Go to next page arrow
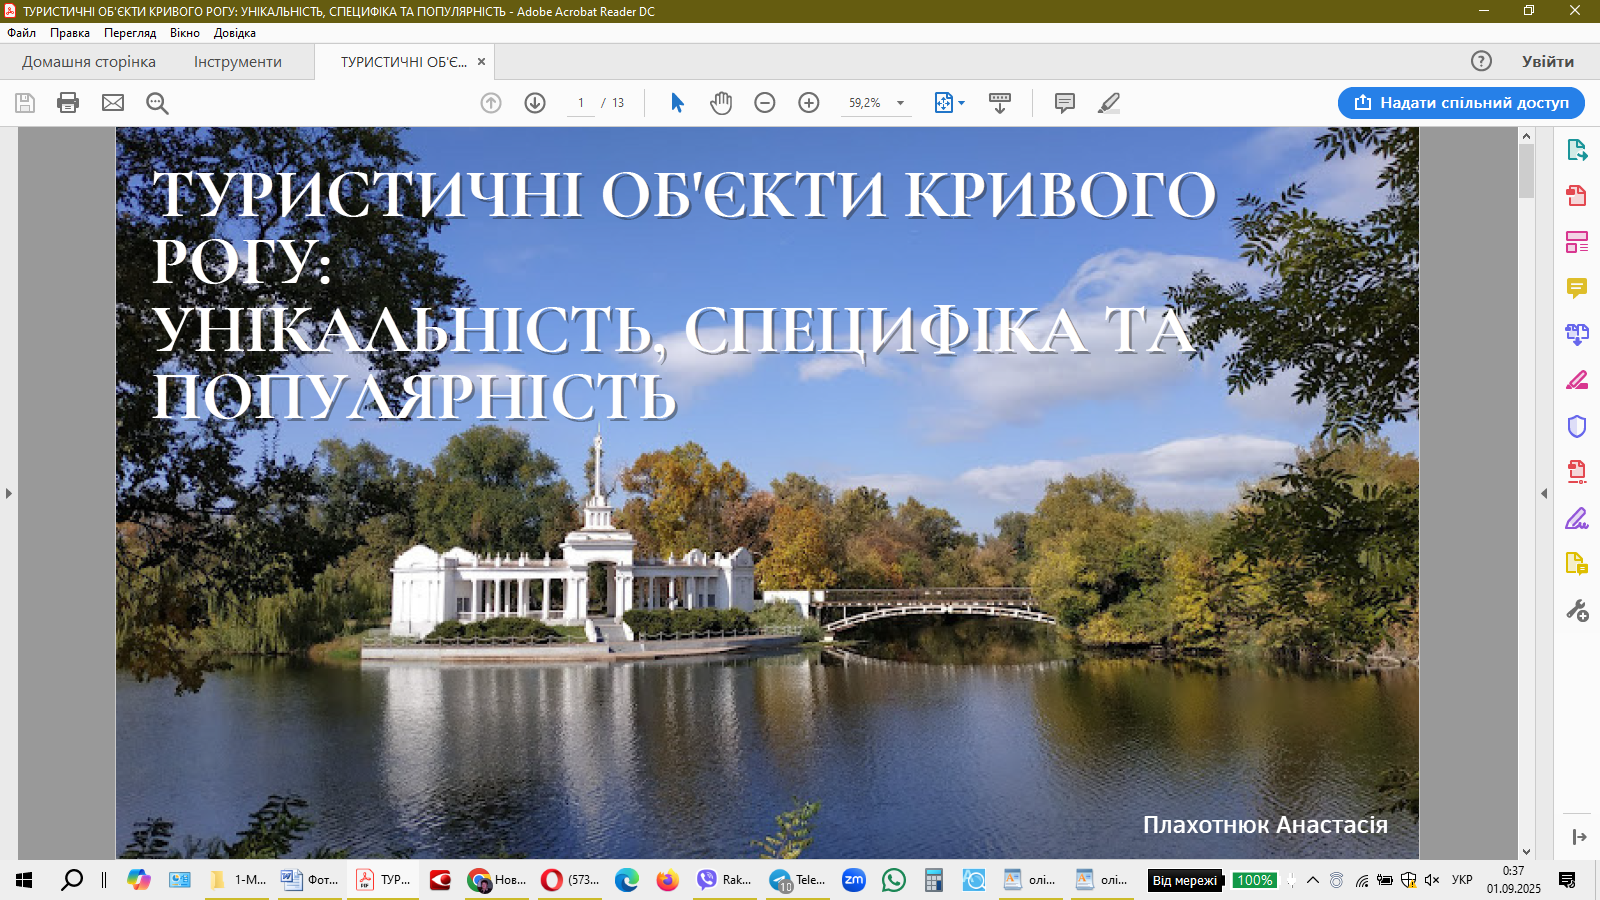The image size is (1600, 900). tap(535, 103)
